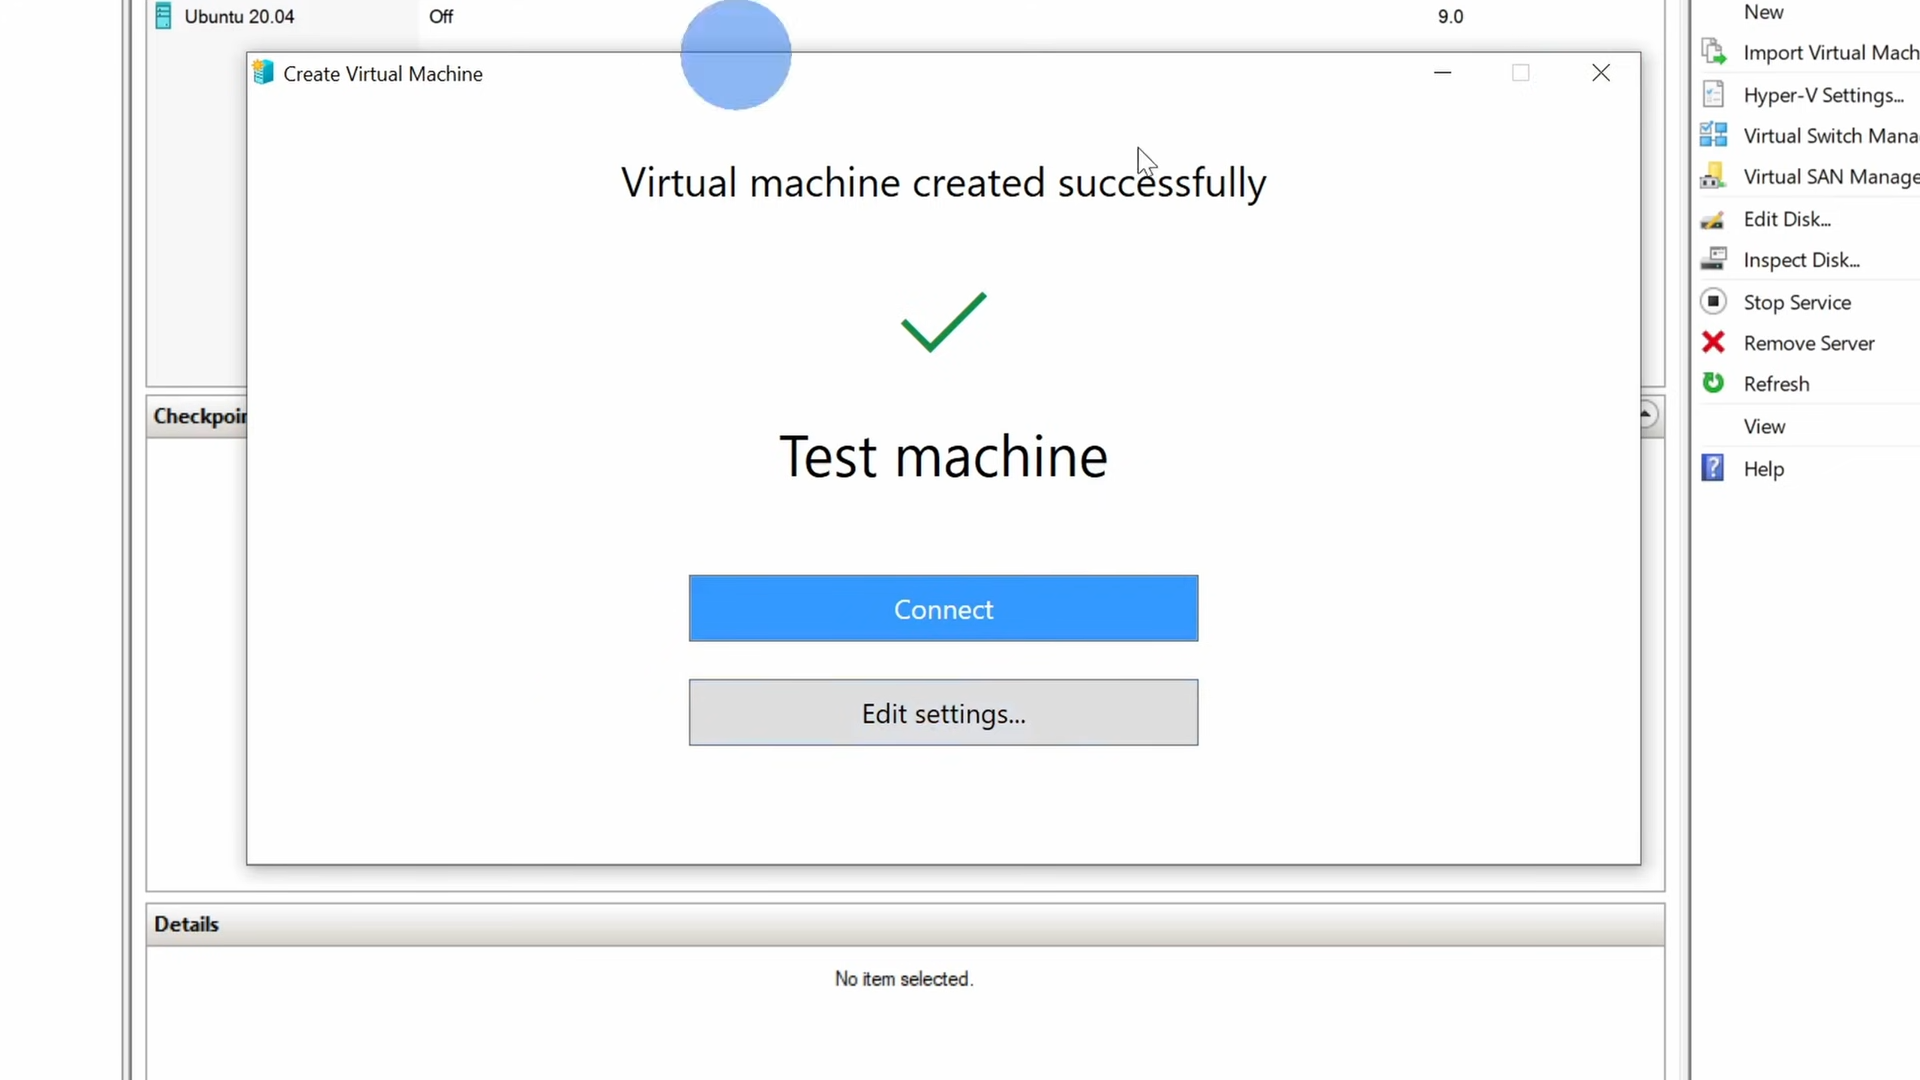The width and height of the screenshot is (1920, 1080).
Task: Select the Virtual Switch Manager icon
Action: [1714, 135]
